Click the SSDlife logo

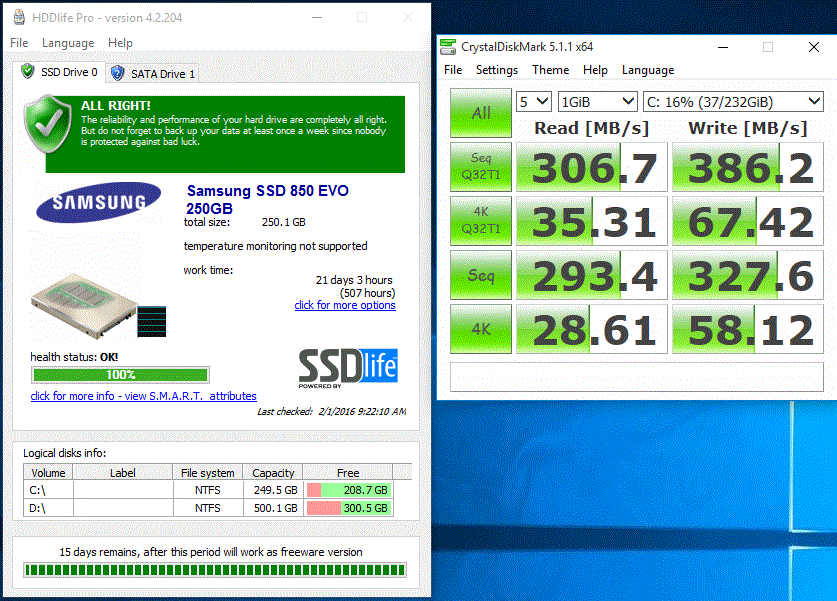(348, 368)
